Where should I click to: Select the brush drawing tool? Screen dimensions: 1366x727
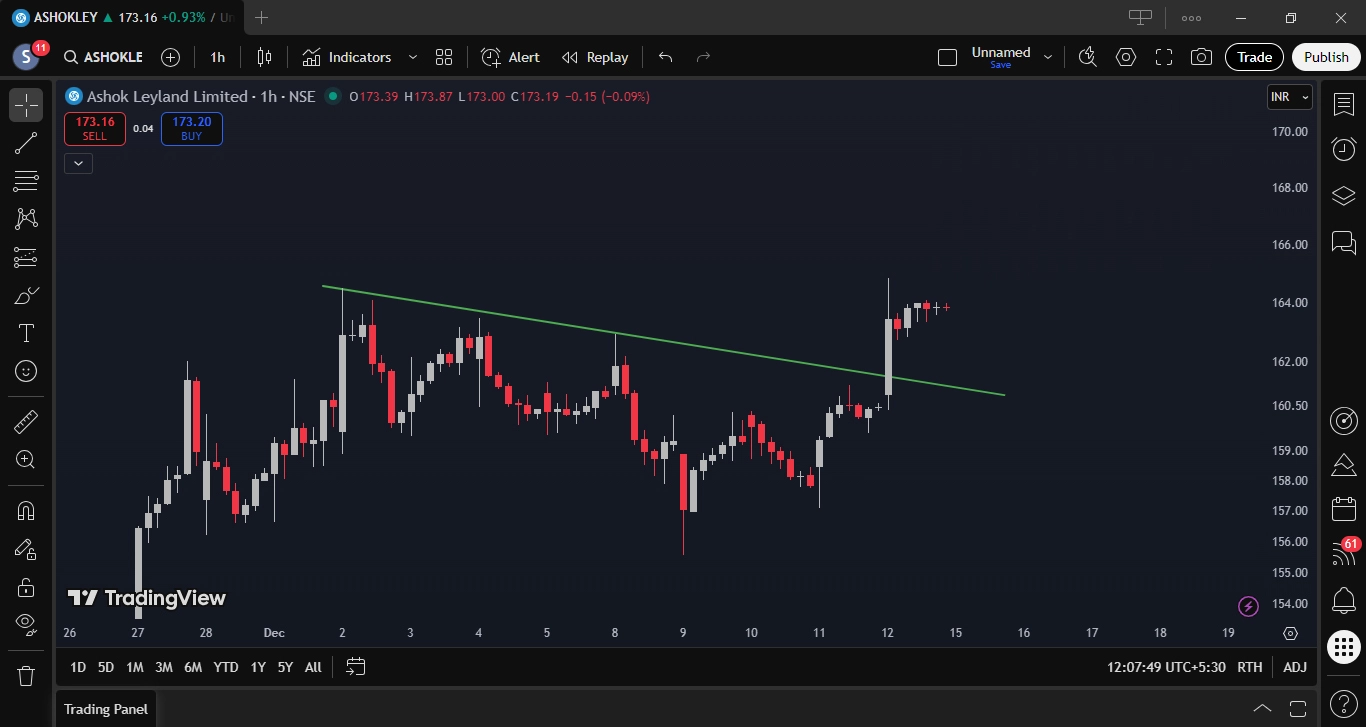(26, 295)
